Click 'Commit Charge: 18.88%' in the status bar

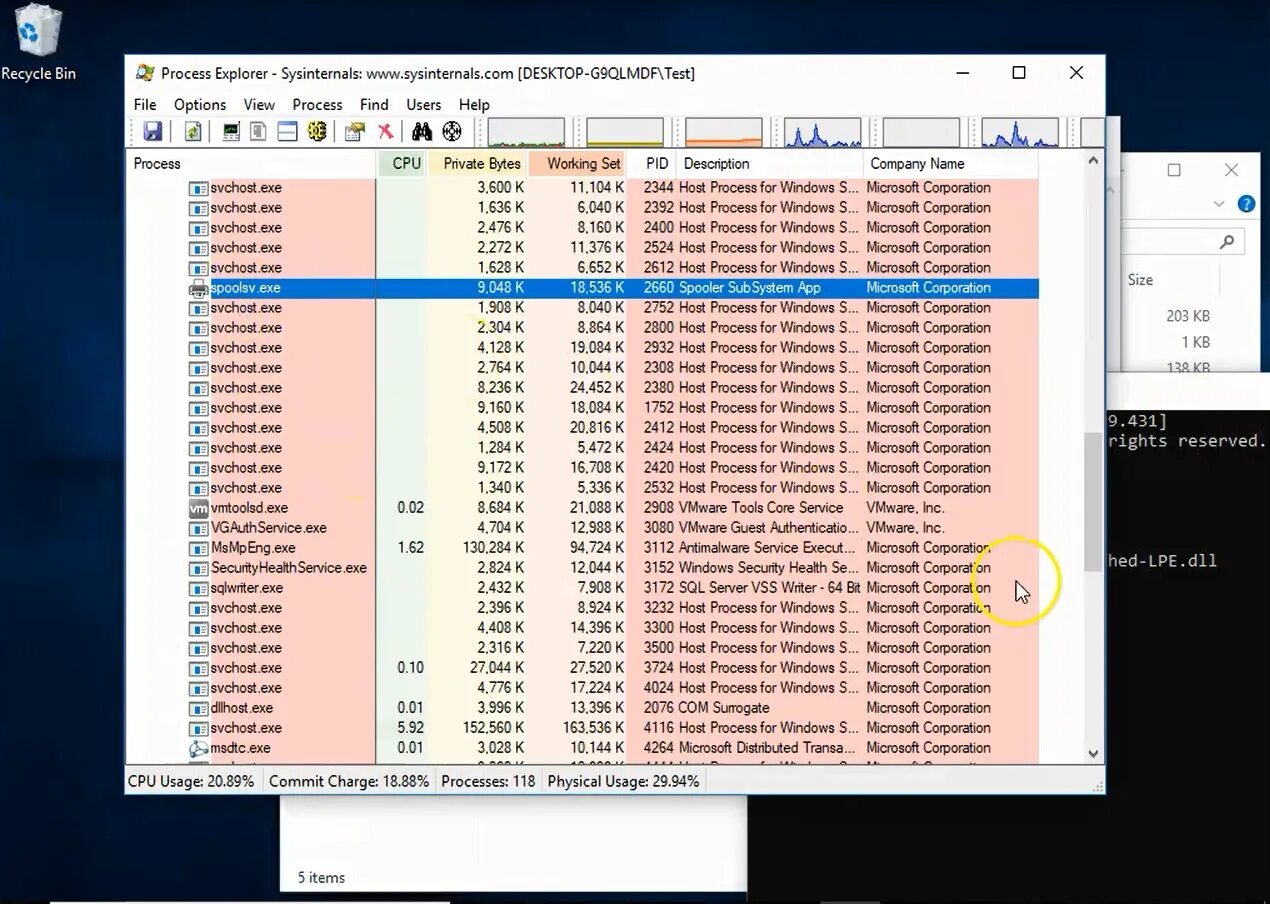coord(349,781)
